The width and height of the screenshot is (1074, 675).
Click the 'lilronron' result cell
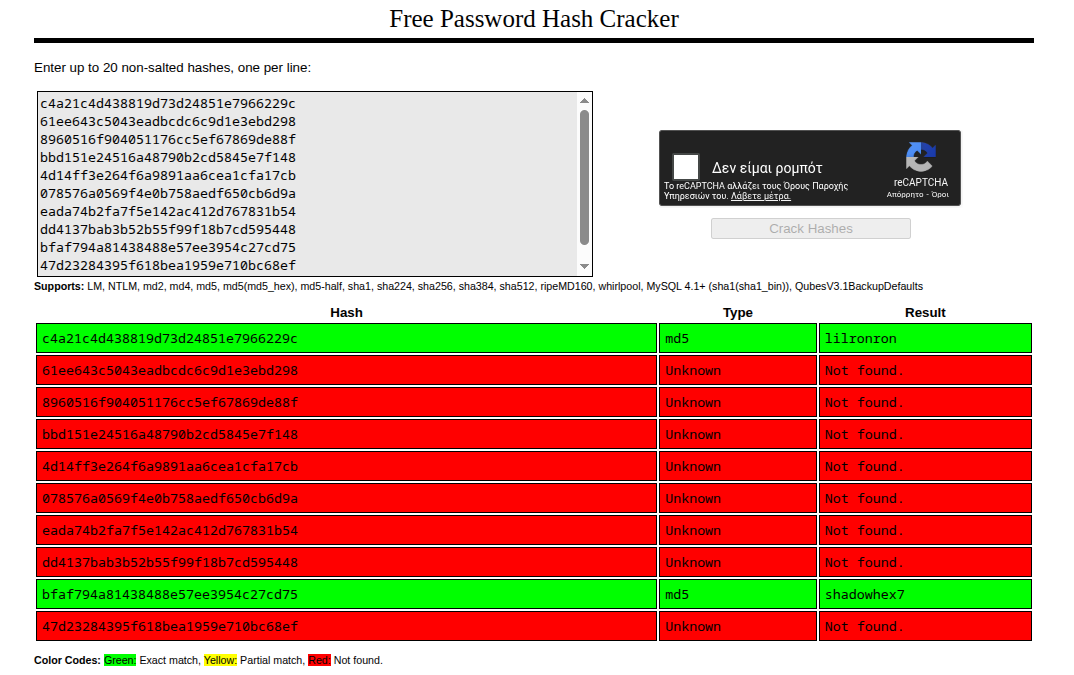pos(924,337)
